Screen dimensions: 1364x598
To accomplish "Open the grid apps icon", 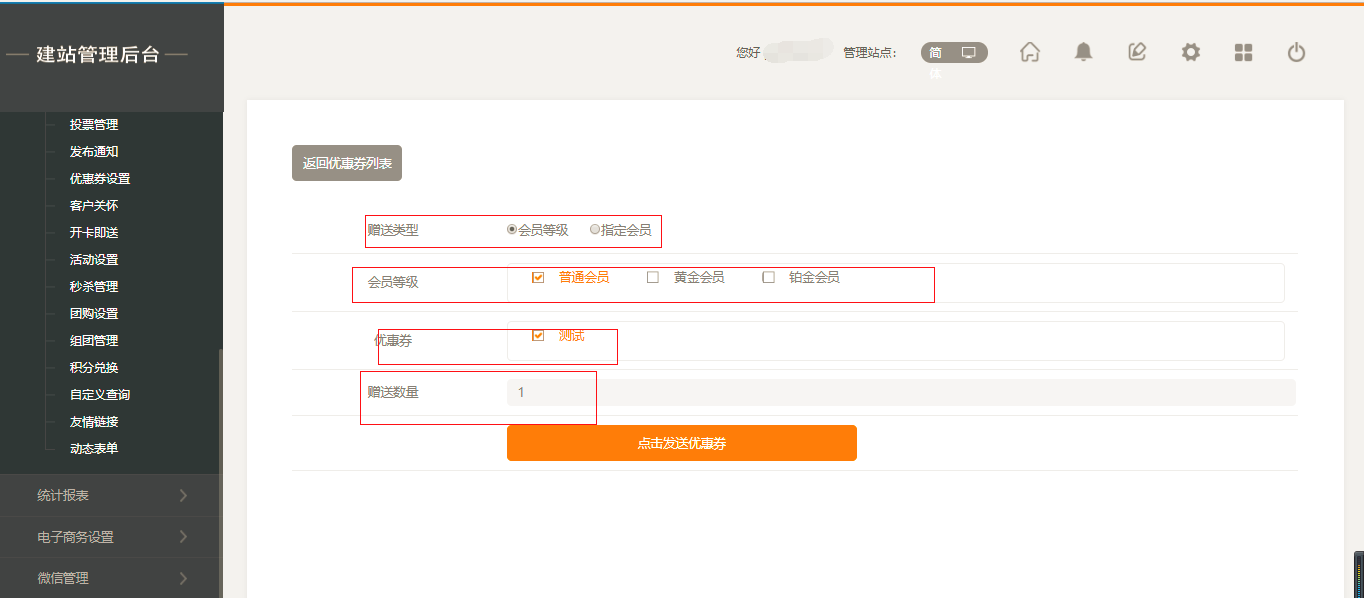I will [1243, 53].
